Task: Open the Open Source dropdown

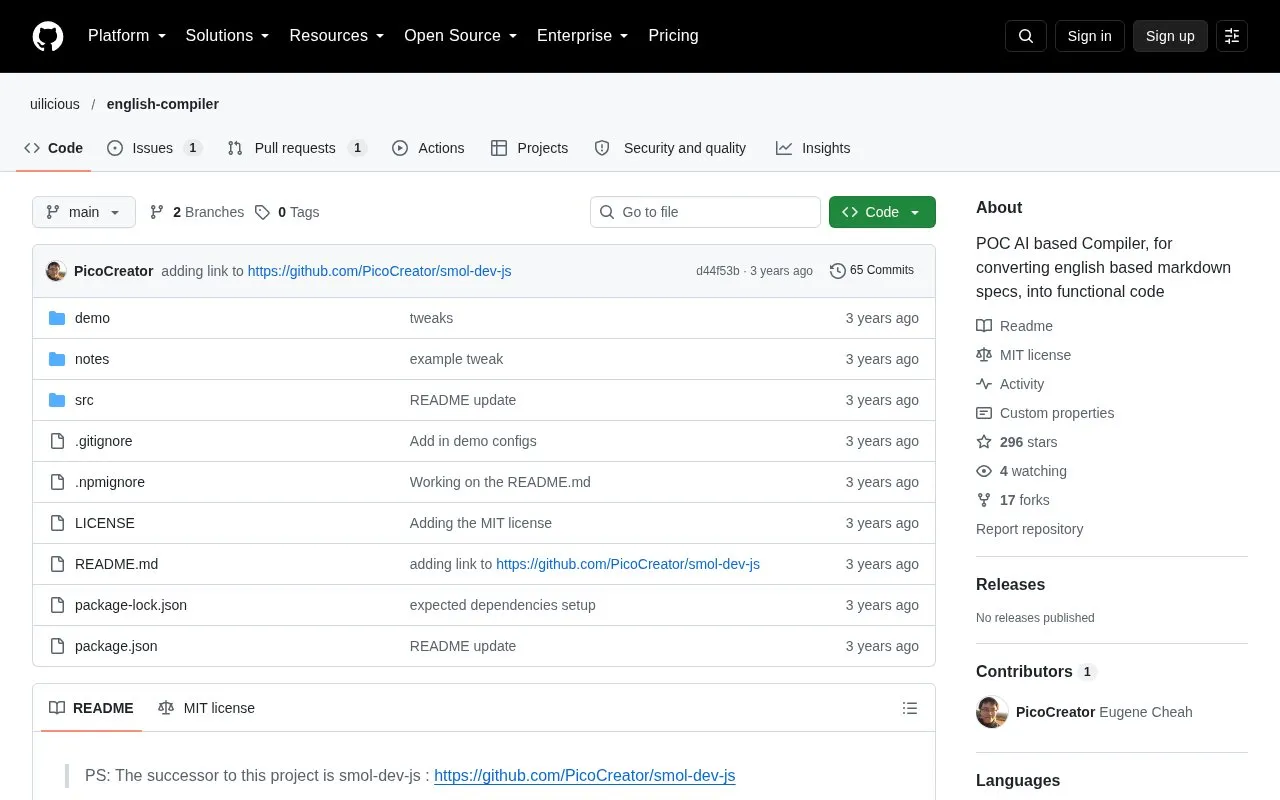Action: click(x=460, y=36)
